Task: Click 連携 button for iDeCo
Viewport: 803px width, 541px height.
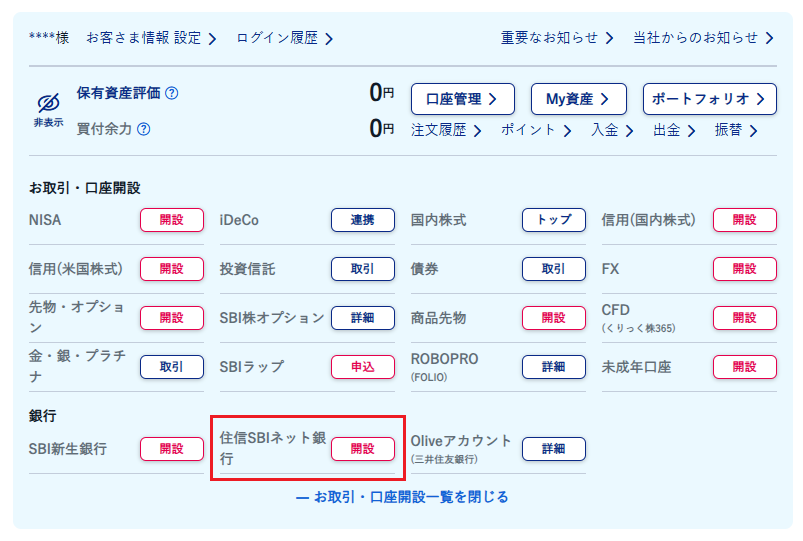Action: 363,220
